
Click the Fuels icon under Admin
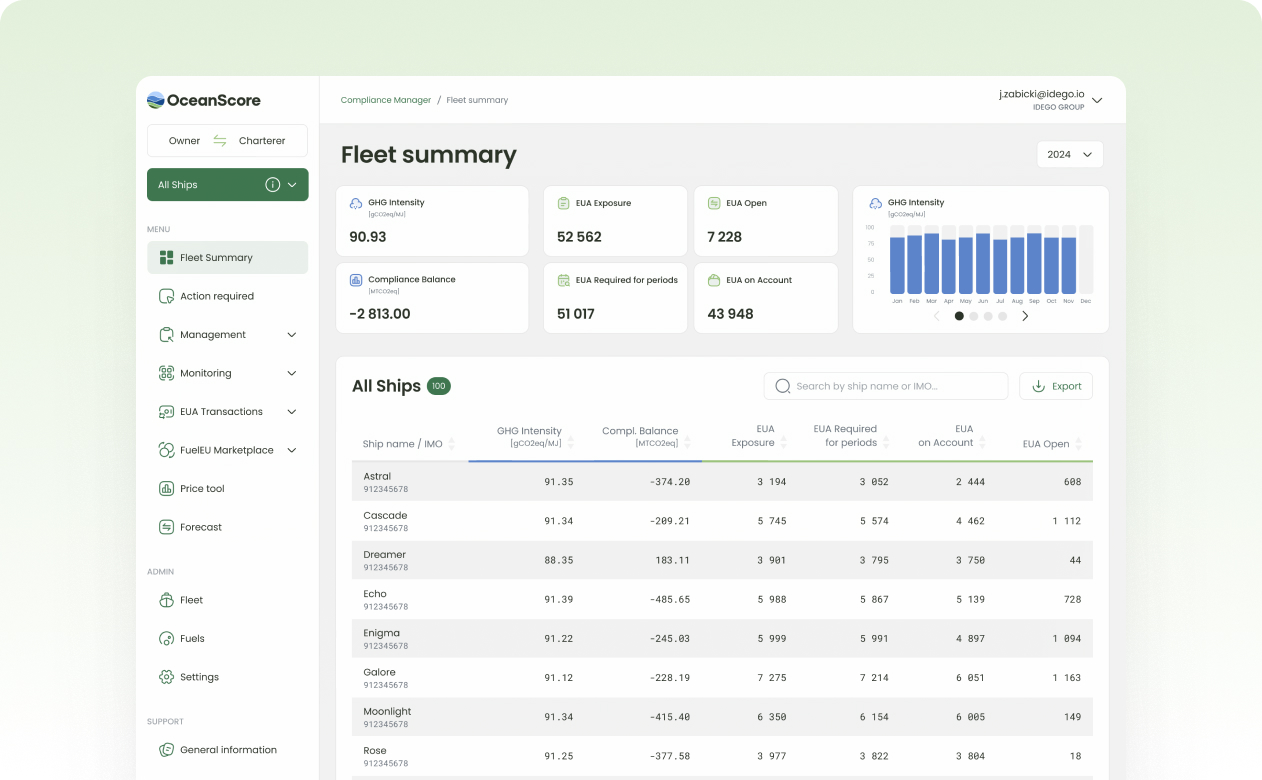coord(166,639)
